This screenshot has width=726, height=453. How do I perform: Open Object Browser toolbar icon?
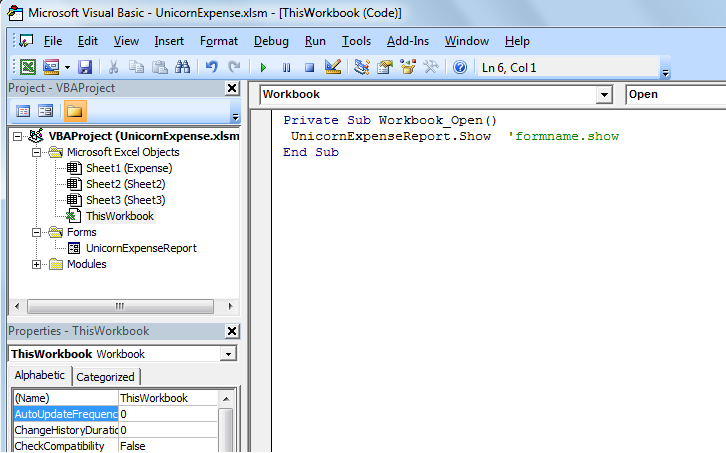coord(408,68)
